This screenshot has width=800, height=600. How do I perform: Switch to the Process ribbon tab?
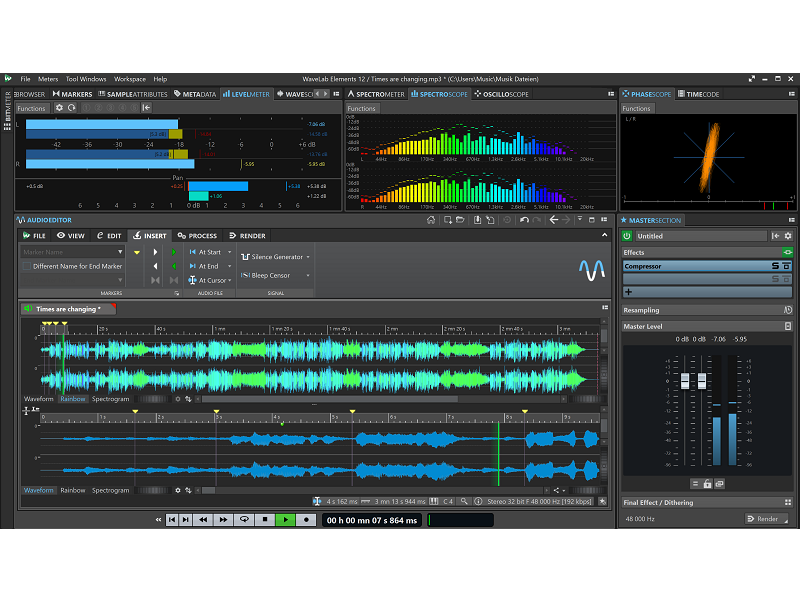[197, 236]
